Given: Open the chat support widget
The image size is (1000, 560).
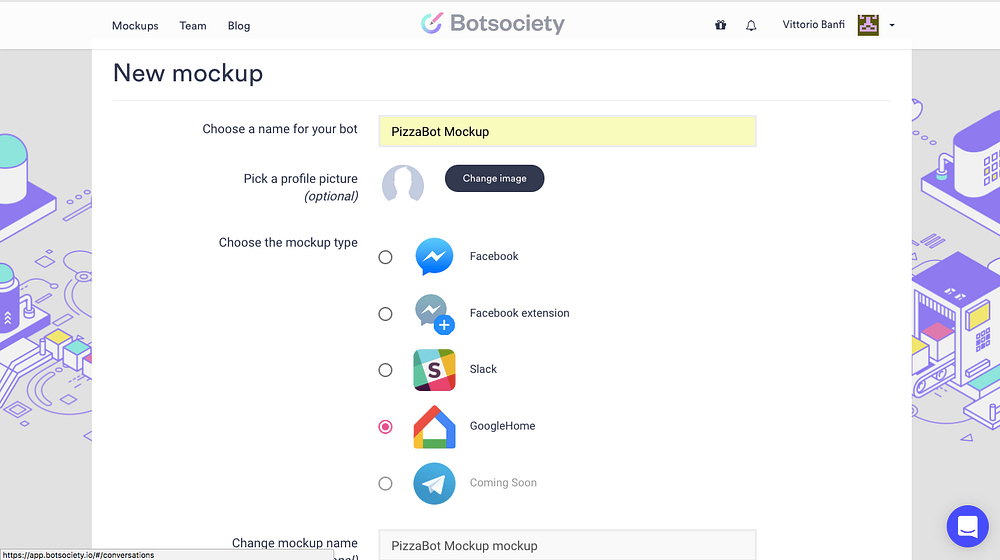Looking at the screenshot, I should click(x=967, y=527).
